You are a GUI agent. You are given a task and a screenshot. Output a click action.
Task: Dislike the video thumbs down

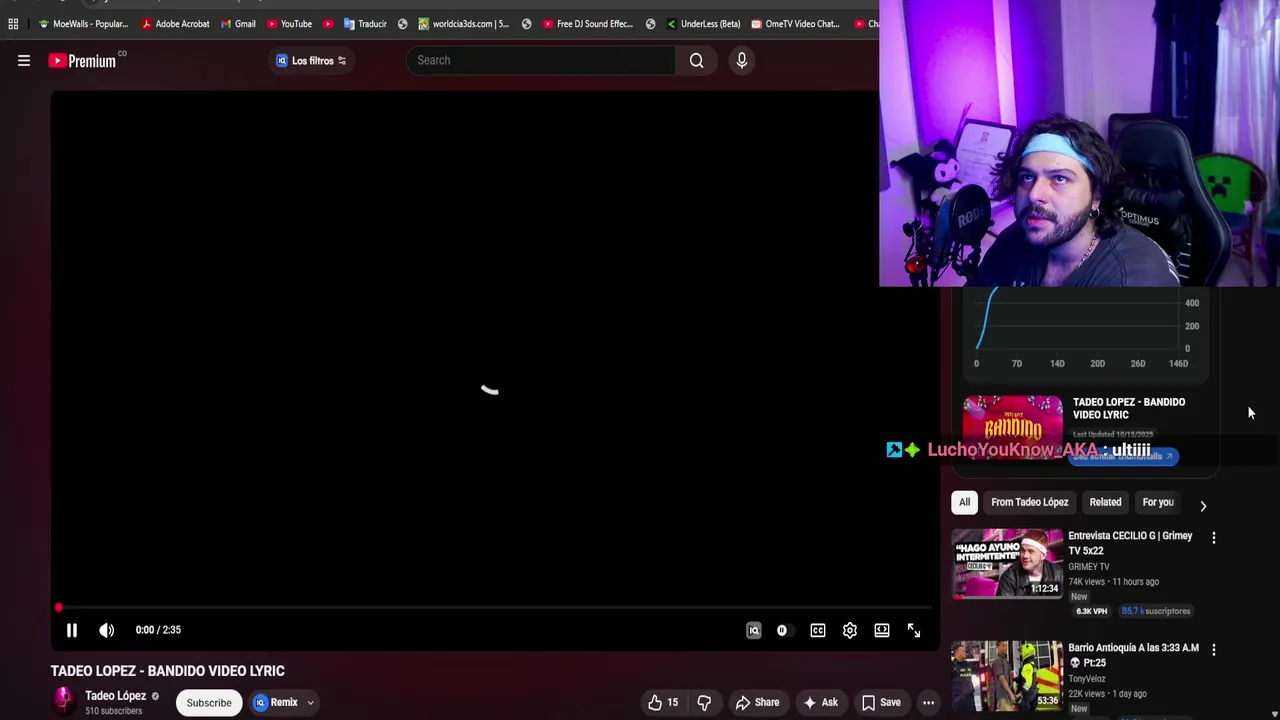point(704,702)
